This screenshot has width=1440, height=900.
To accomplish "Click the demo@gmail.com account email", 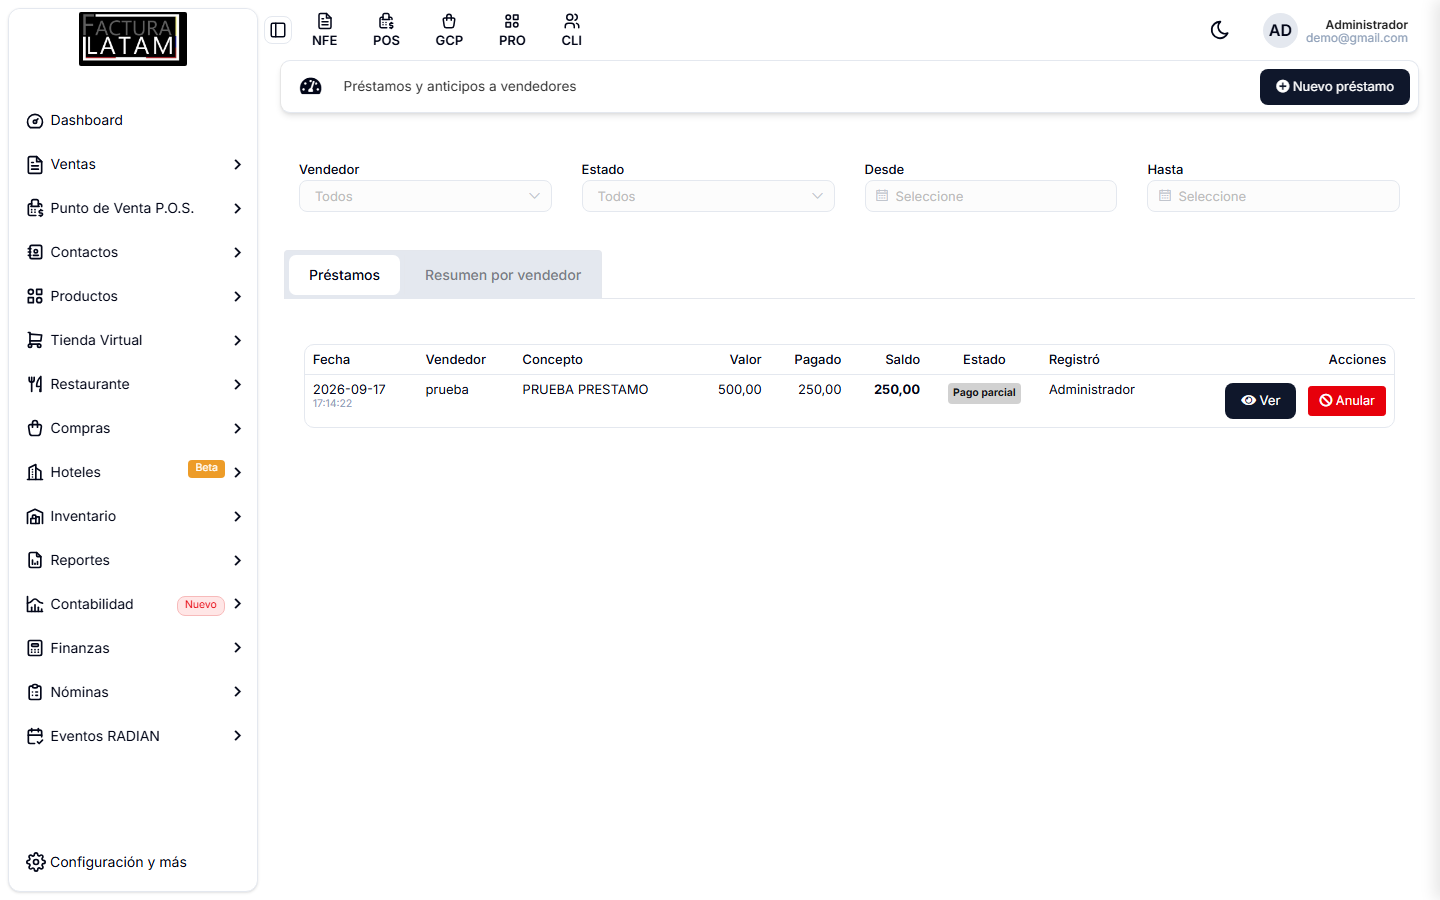I will pos(1356,38).
